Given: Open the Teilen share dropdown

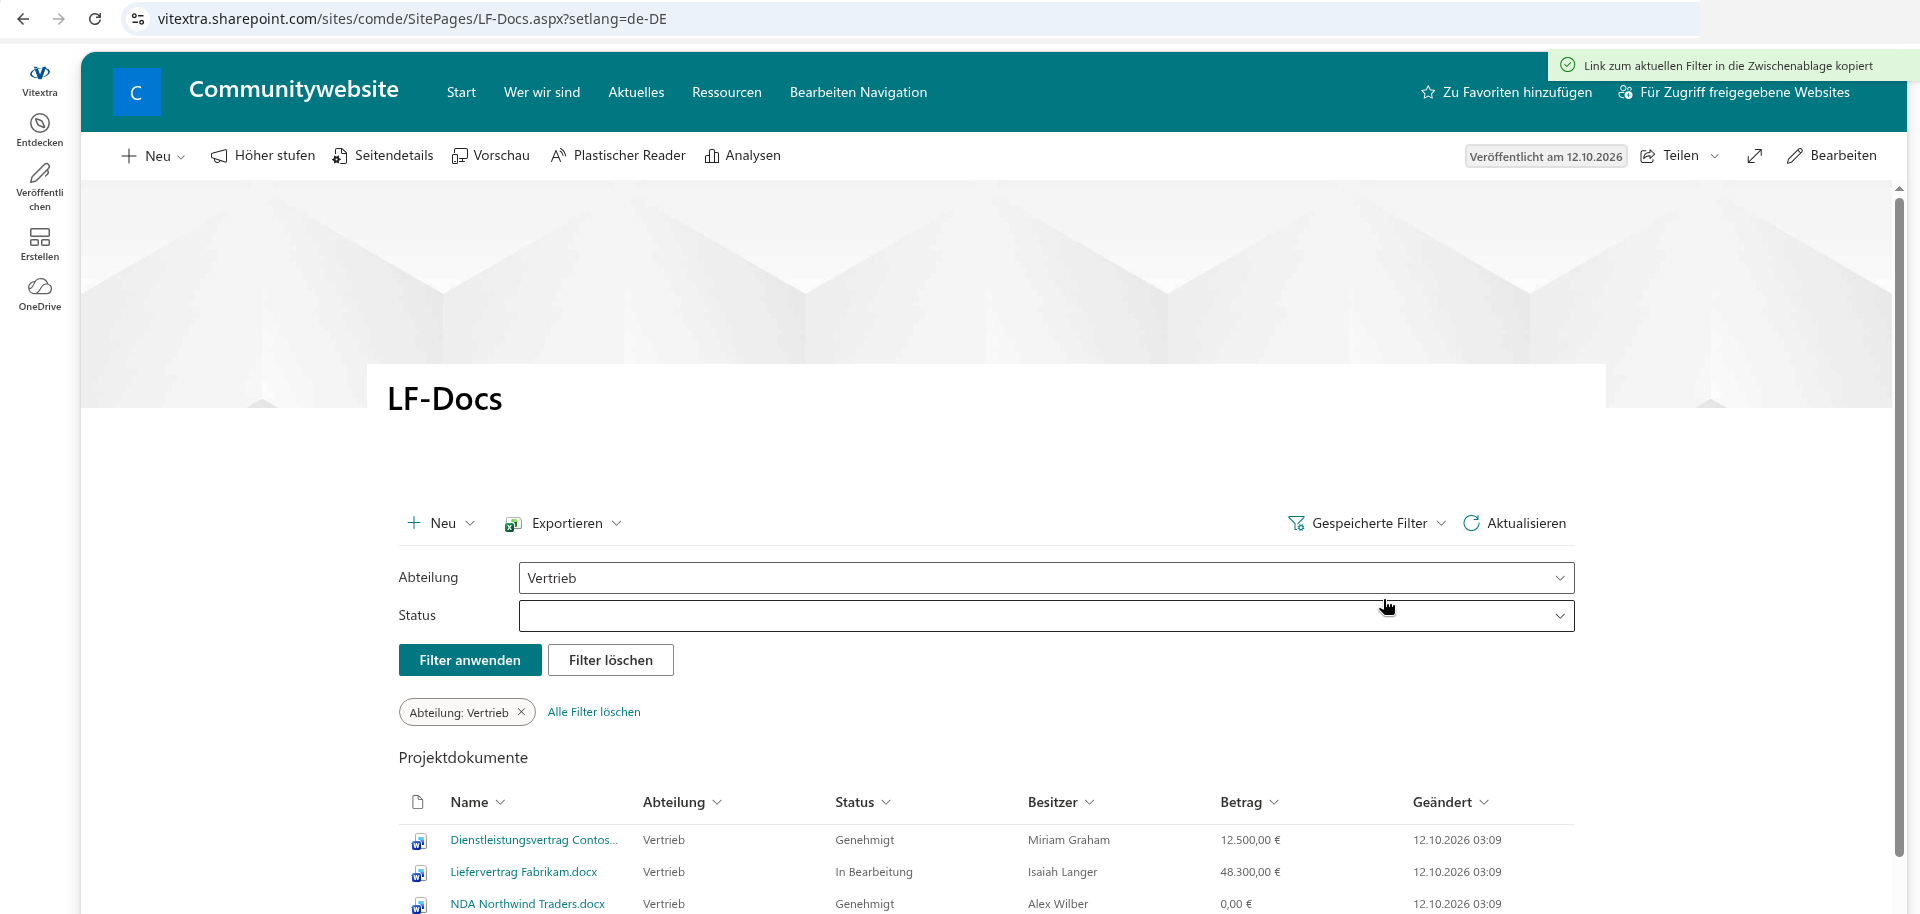Looking at the screenshot, I should (x=1680, y=156).
